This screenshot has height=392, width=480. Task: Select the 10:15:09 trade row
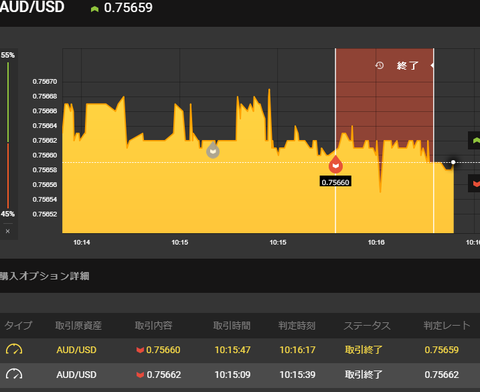[240, 375]
